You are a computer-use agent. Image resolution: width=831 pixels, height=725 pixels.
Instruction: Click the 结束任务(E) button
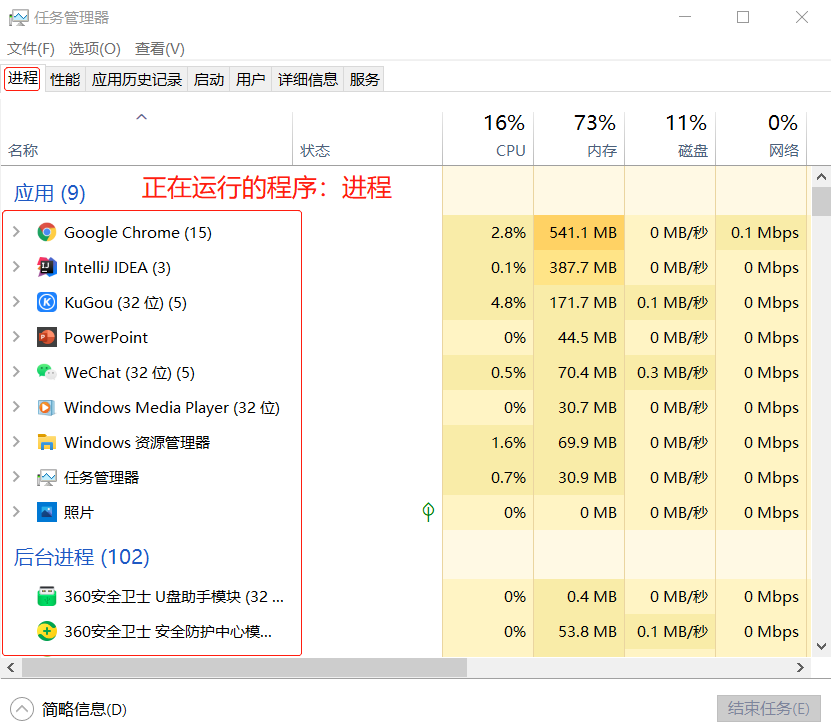click(768, 709)
